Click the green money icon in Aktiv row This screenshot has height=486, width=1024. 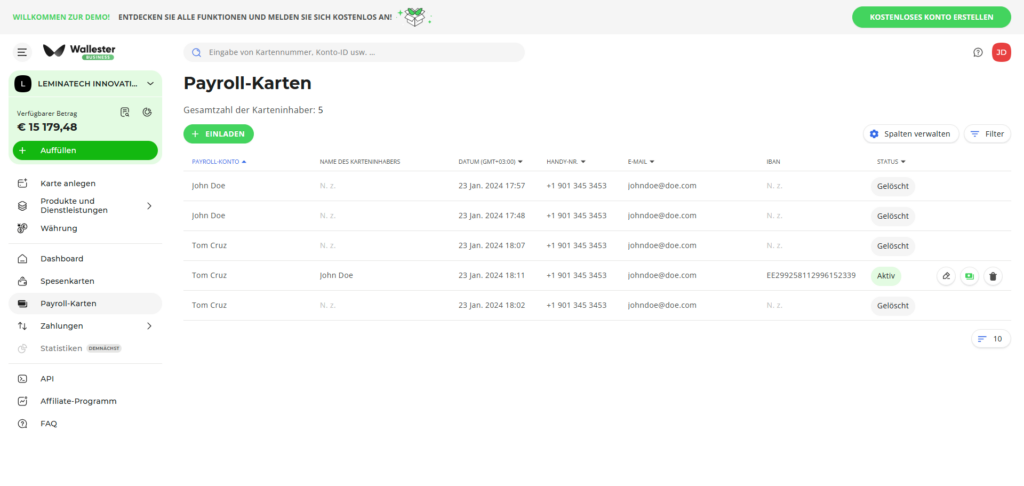[969, 276]
